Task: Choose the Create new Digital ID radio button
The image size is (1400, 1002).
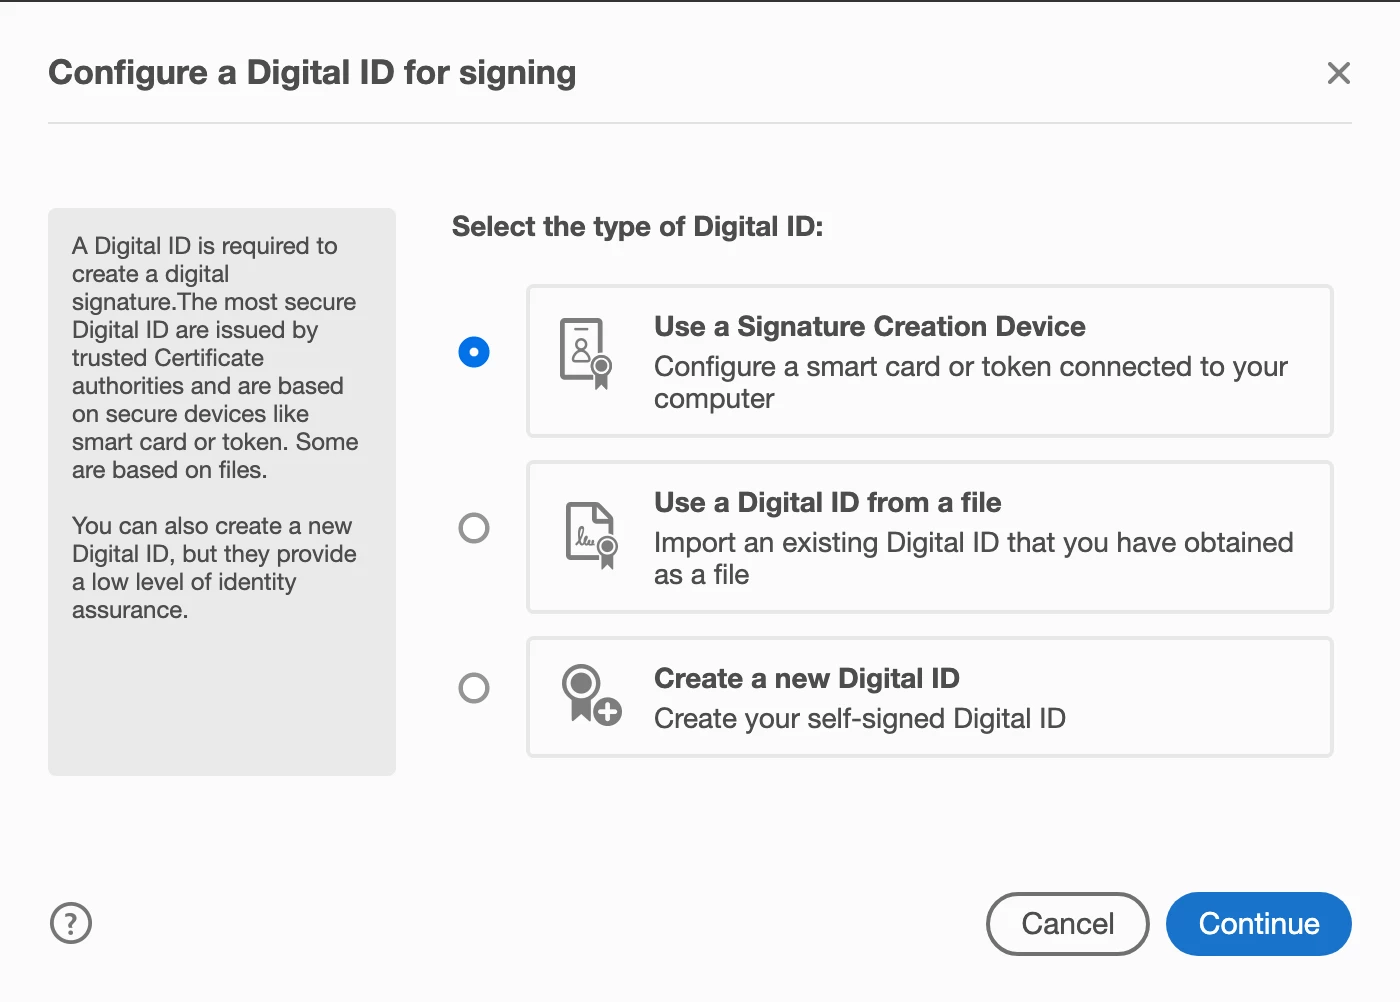Action: pos(474,688)
